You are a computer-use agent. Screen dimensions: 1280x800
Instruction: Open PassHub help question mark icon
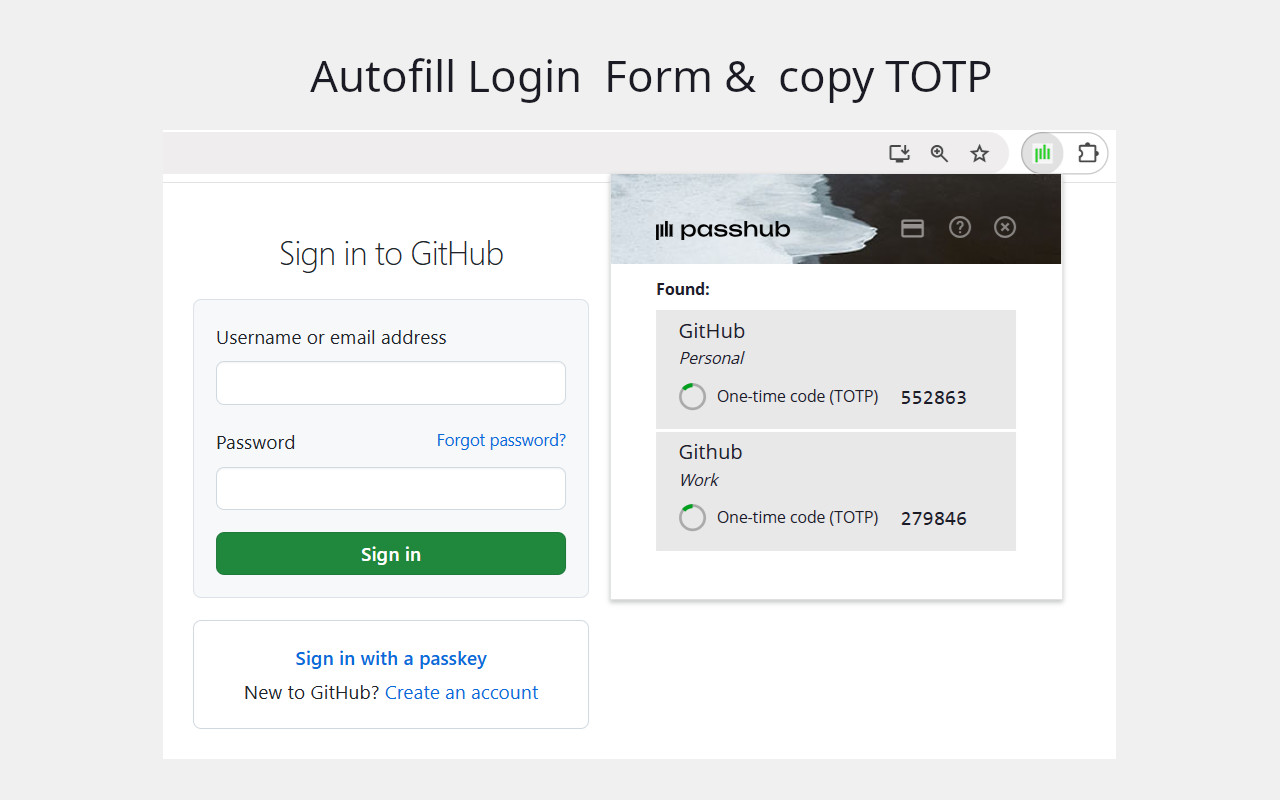click(960, 227)
